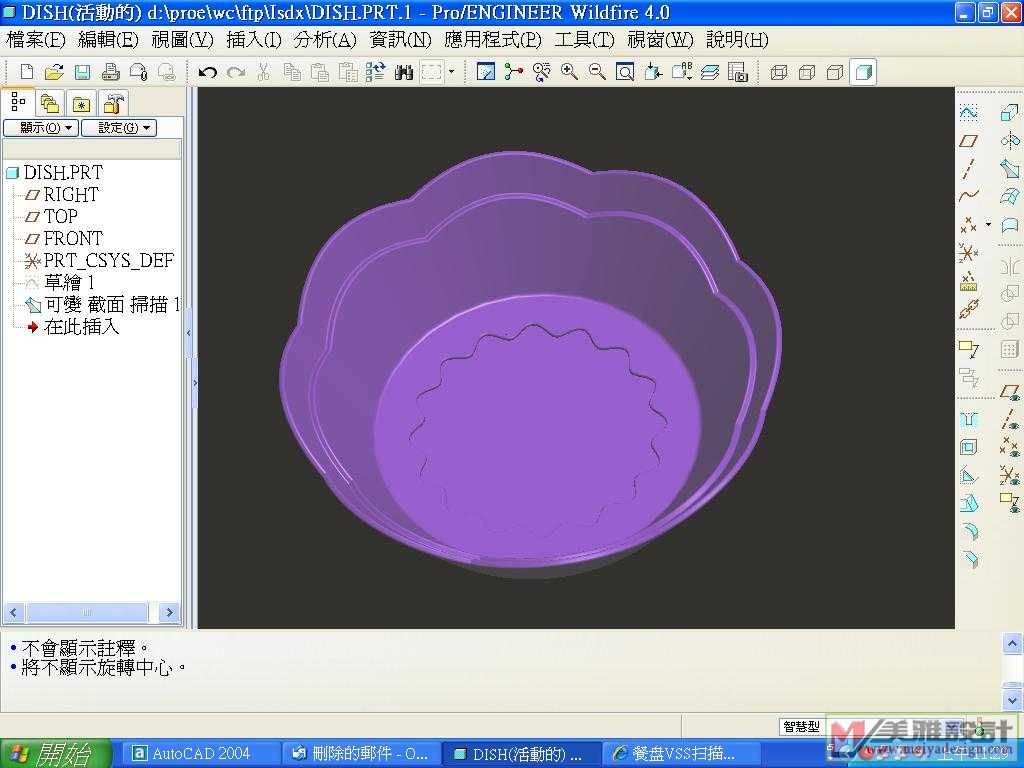The height and width of the screenshot is (768, 1024).
Task: Open the 工具(T) menu
Action: 584,40
